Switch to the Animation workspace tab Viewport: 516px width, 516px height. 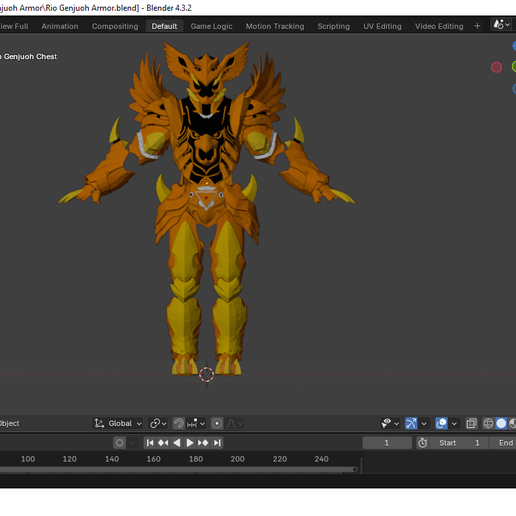click(60, 26)
